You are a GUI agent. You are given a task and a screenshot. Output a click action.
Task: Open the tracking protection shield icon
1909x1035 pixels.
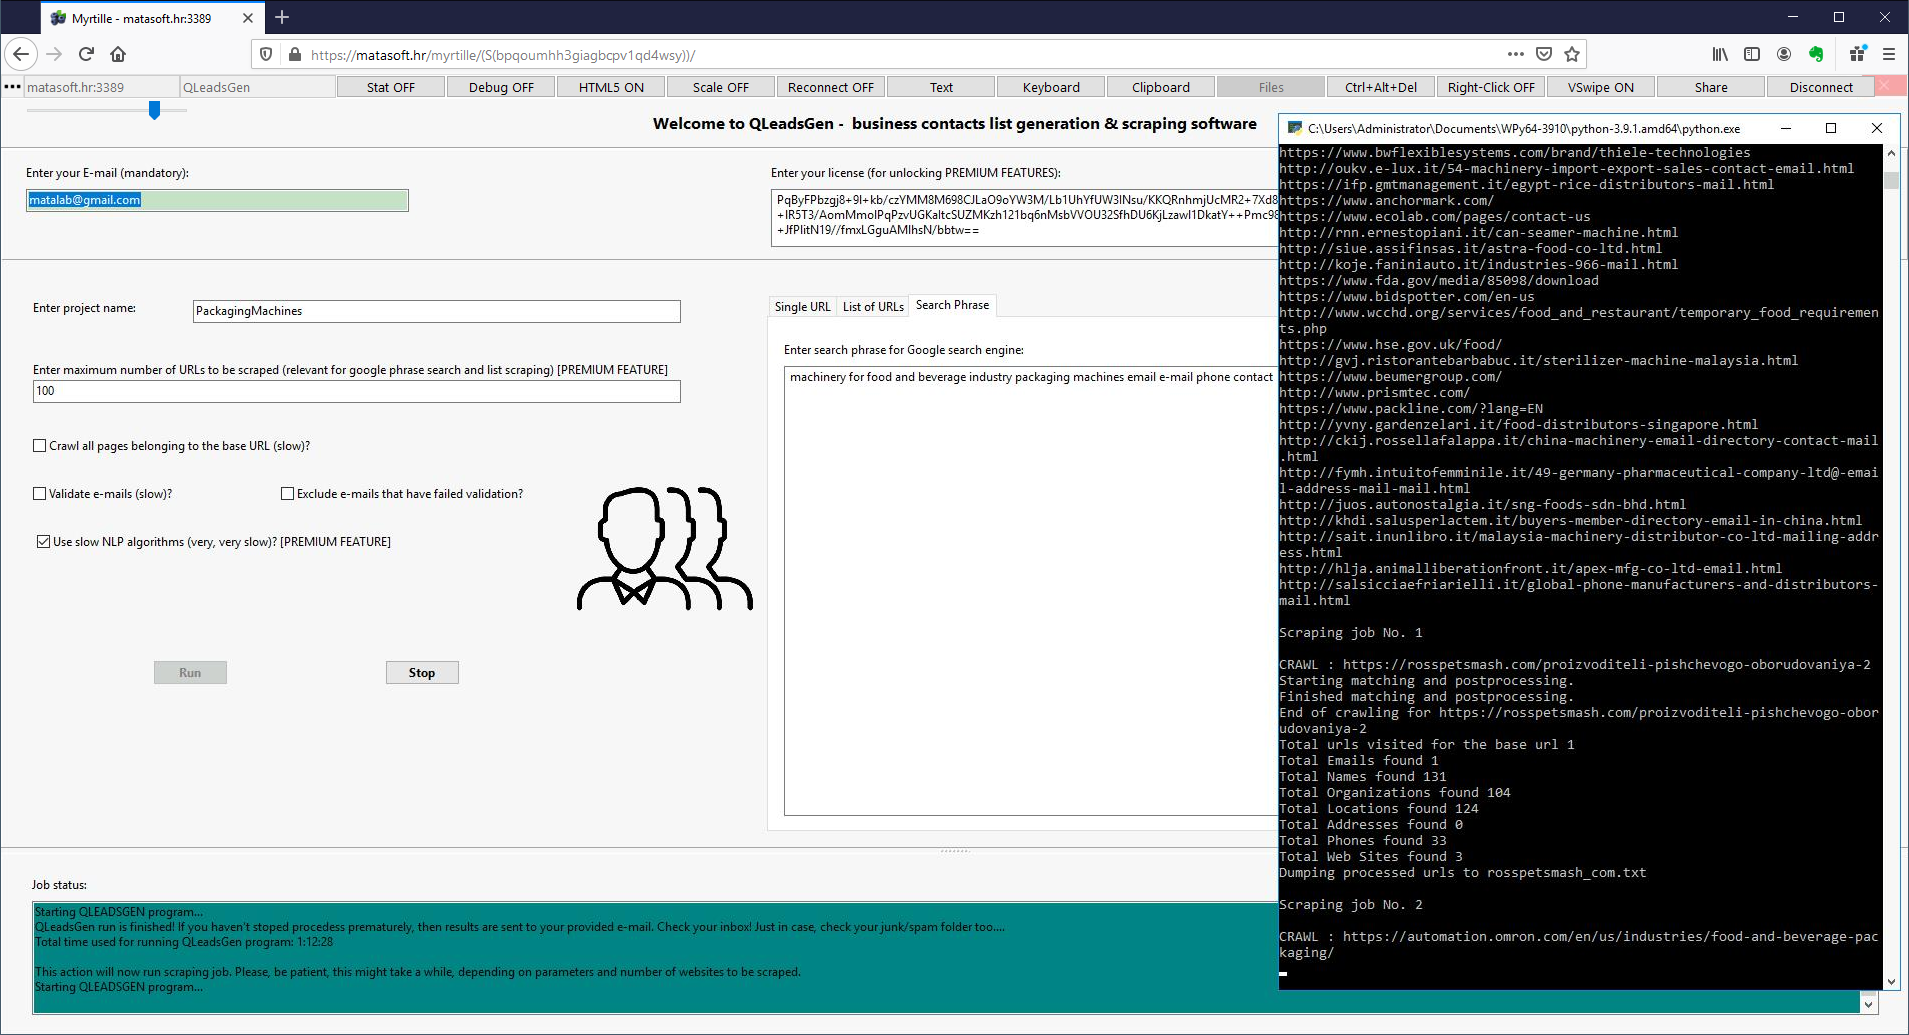[x=266, y=54]
